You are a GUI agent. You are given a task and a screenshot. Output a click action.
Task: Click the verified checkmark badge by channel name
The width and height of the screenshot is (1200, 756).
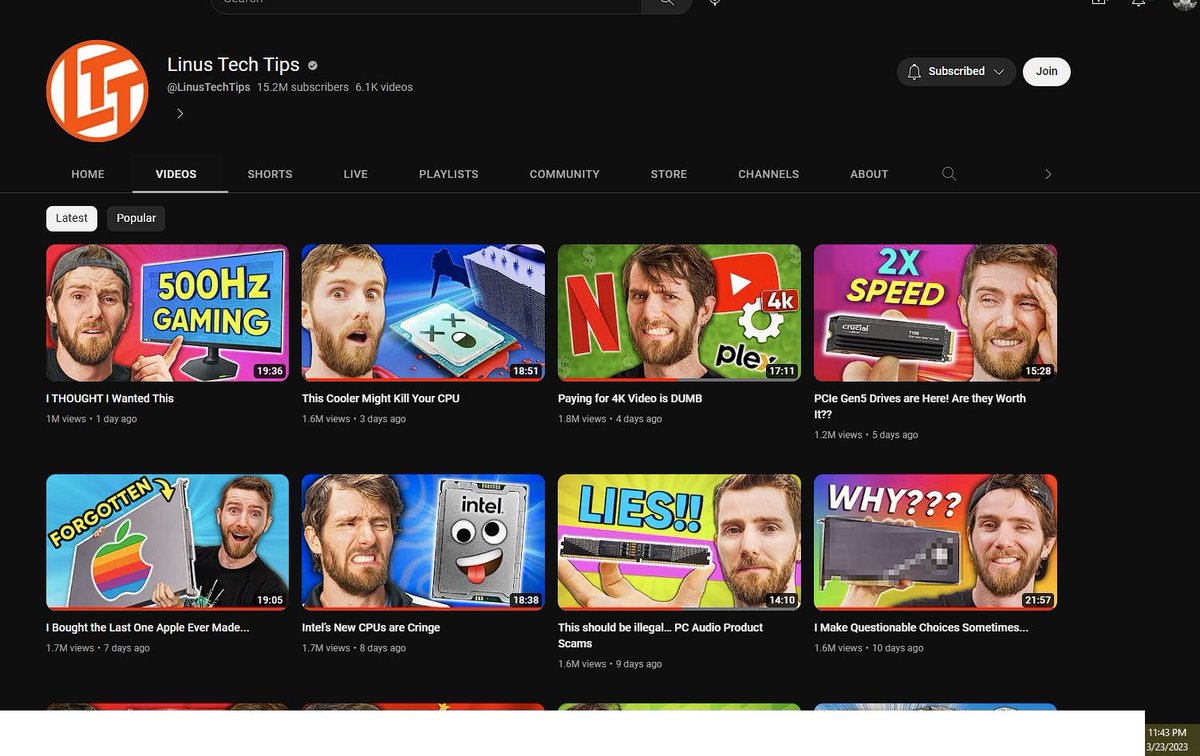pyautogui.click(x=313, y=65)
